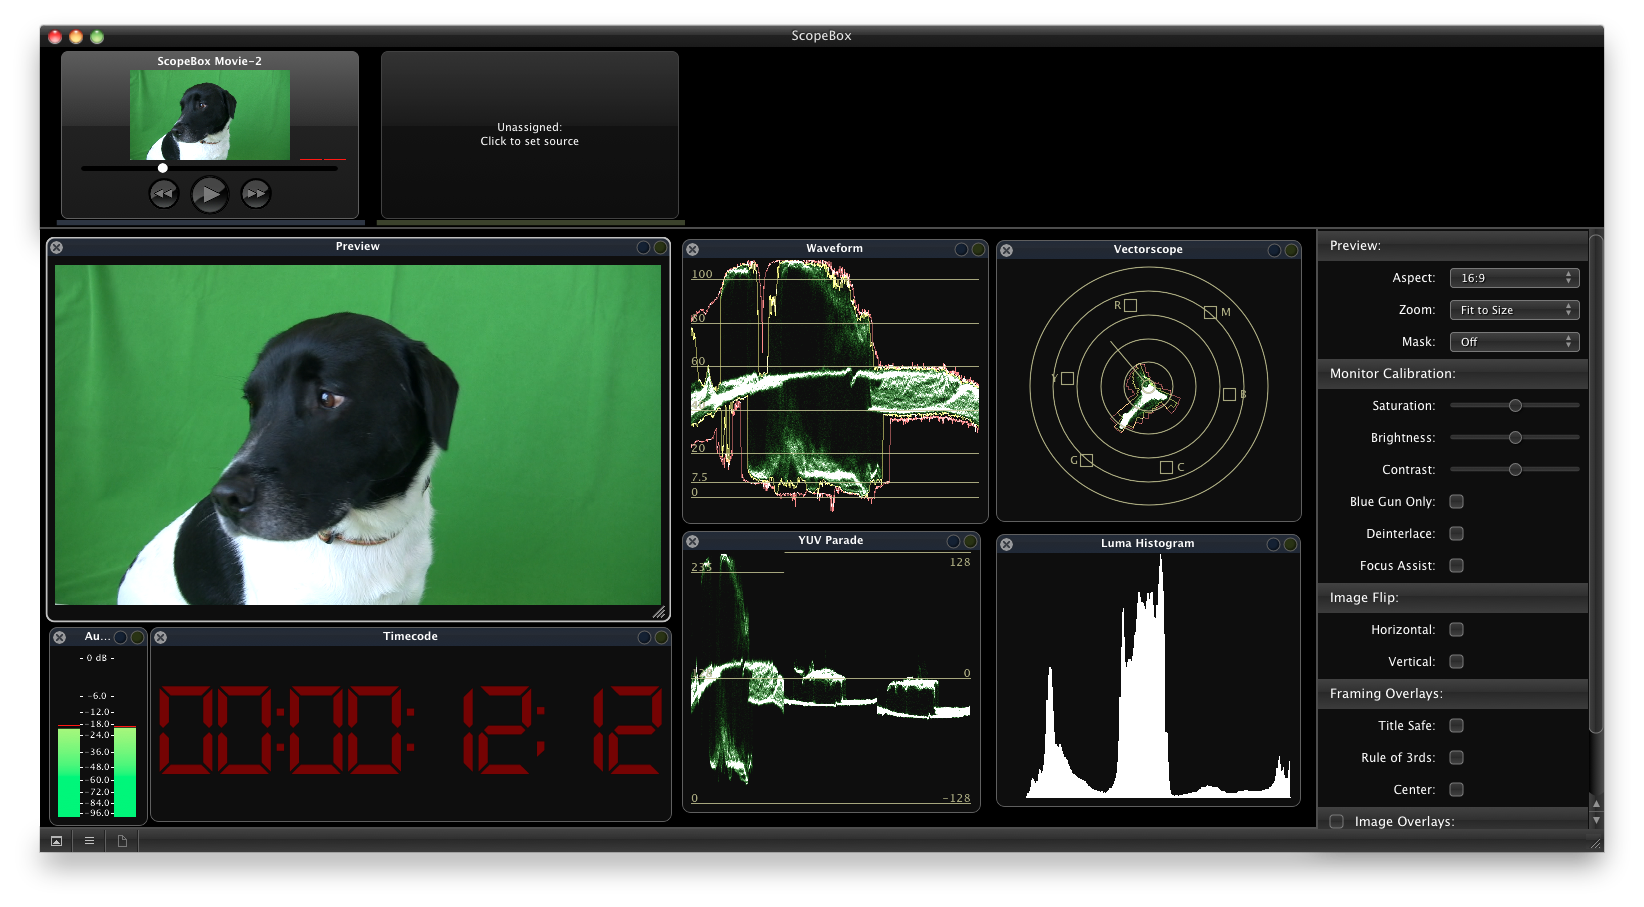Viewport: 1644px width, 907px height.
Task: Click the red timecode digits display
Action: click(410, 730)
